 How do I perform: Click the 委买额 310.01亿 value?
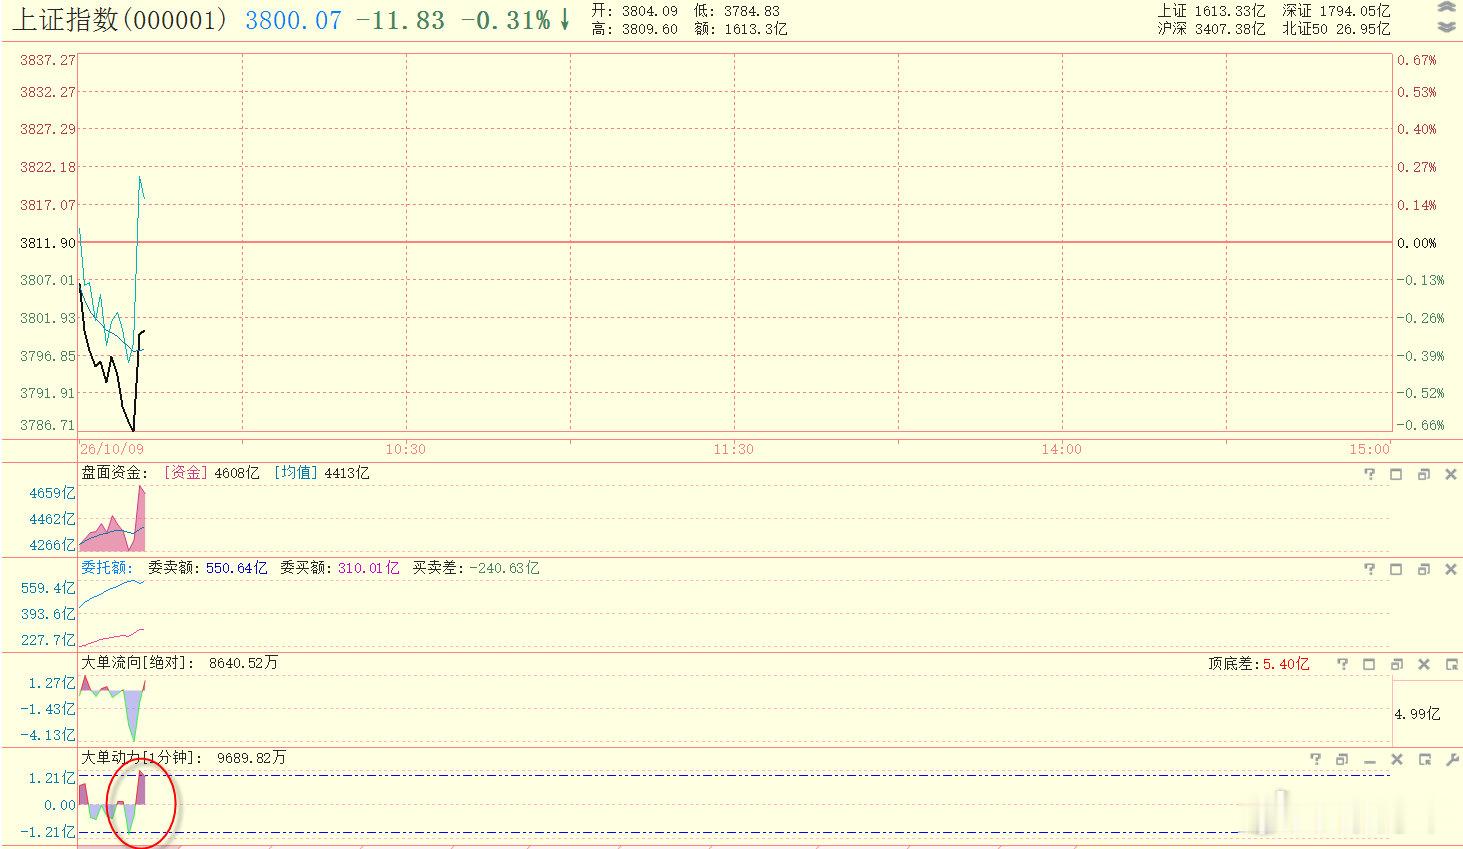coord(340,568)
